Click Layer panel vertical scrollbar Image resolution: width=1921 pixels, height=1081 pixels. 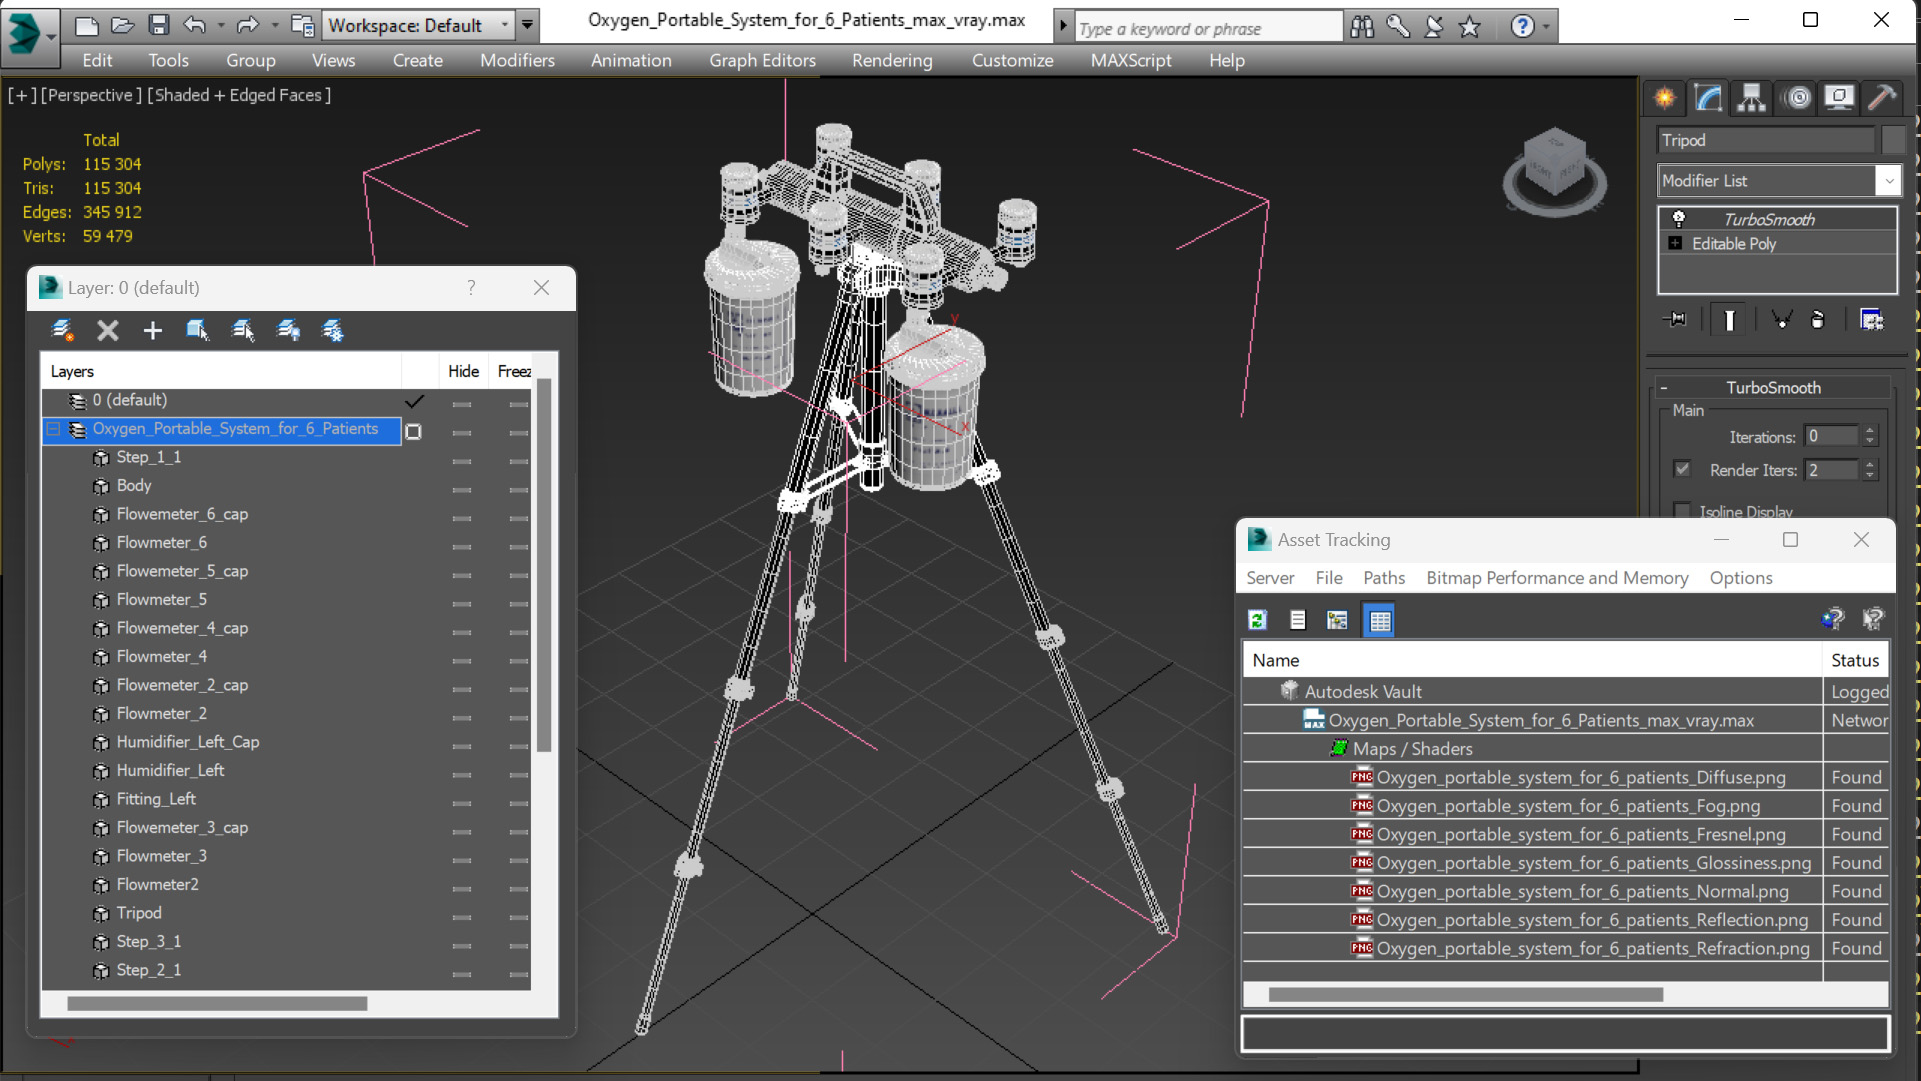544,565
